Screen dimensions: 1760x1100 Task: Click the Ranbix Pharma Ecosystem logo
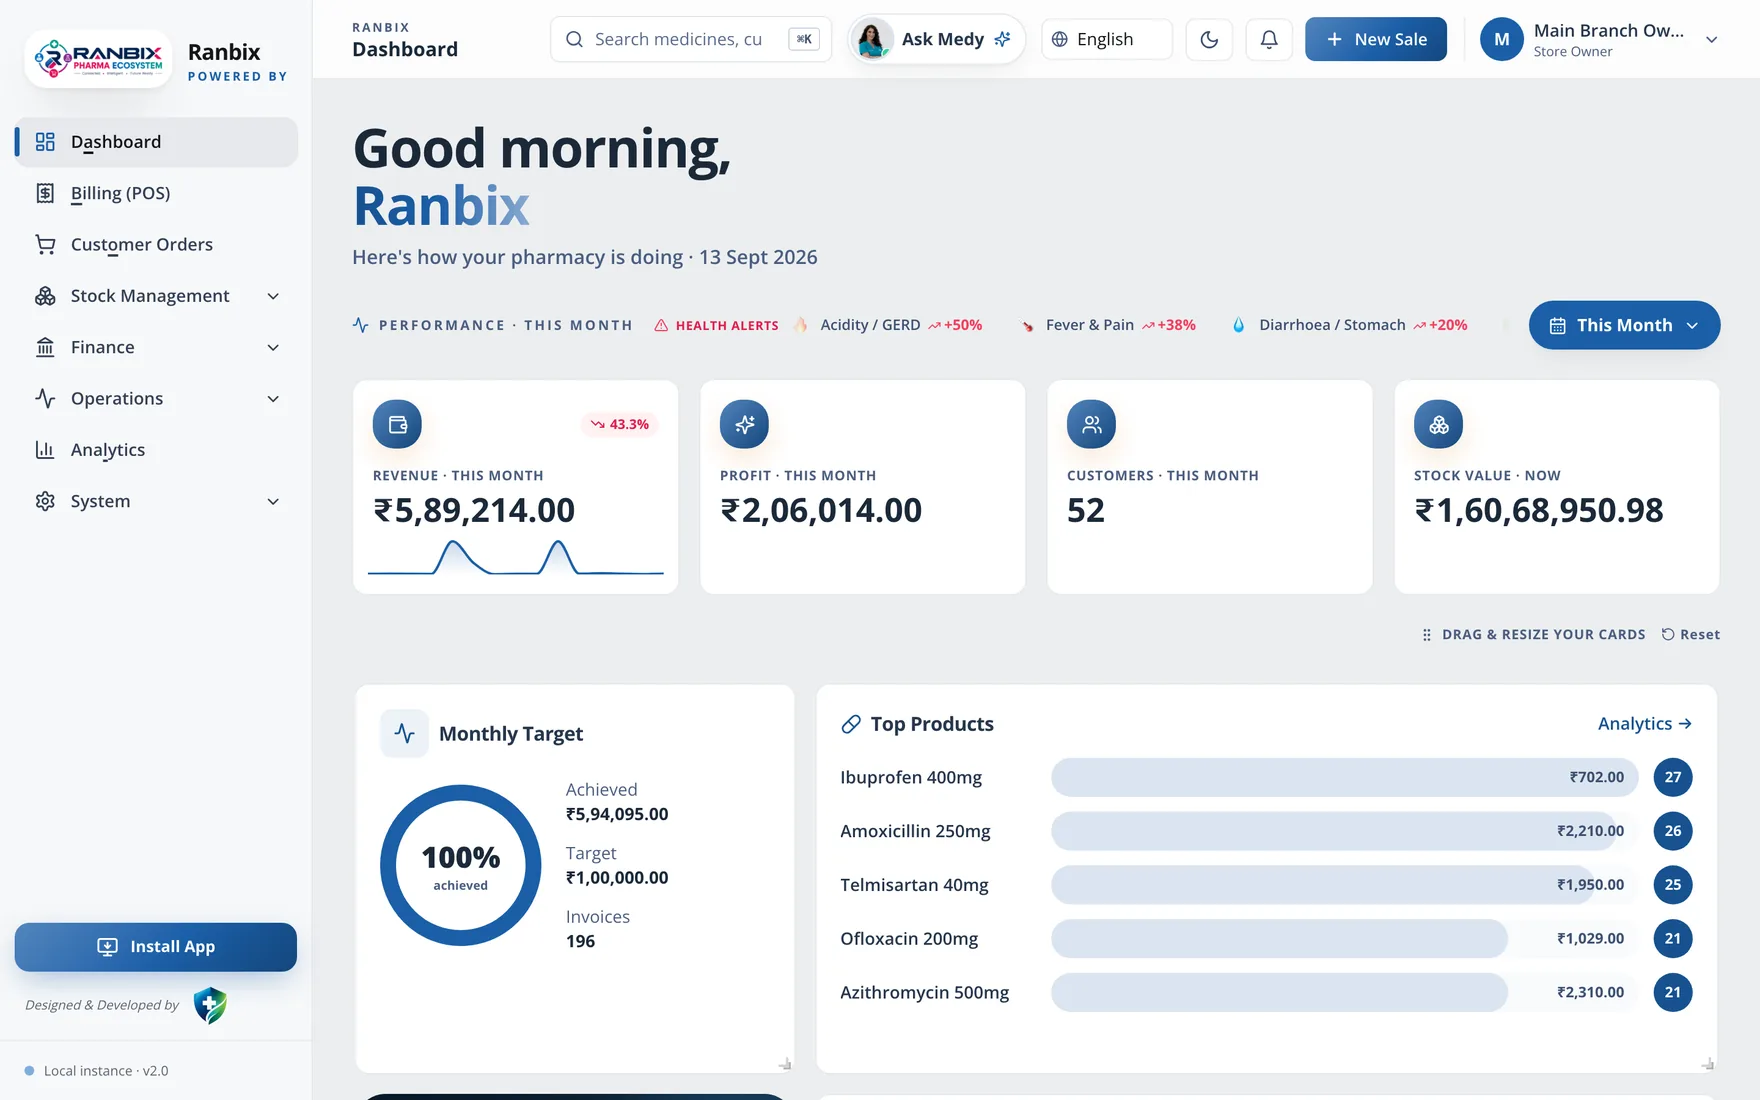[98, 59]
